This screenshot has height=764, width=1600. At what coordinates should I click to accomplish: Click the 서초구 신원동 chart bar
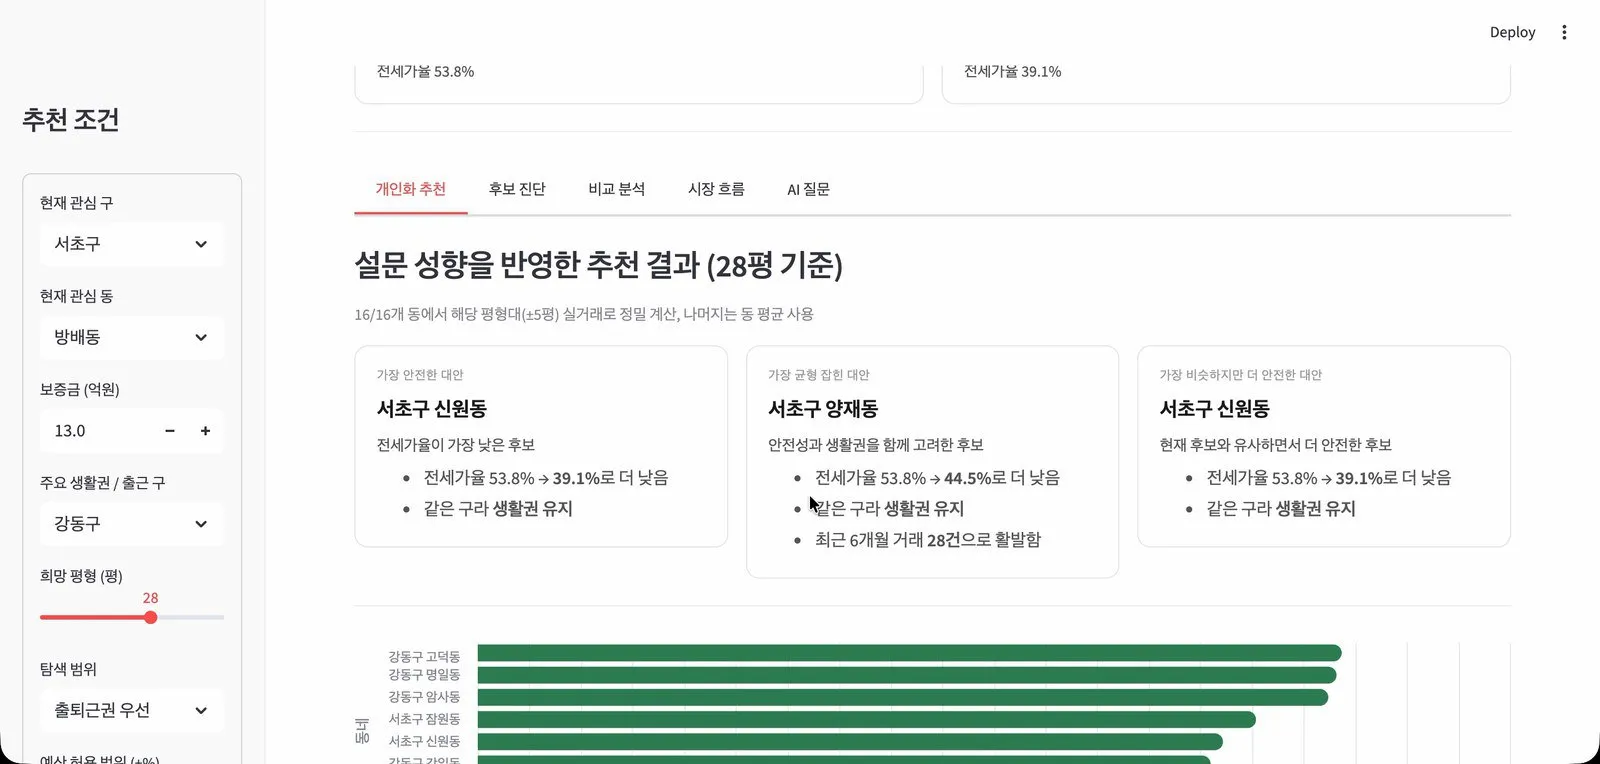(850, 741)
